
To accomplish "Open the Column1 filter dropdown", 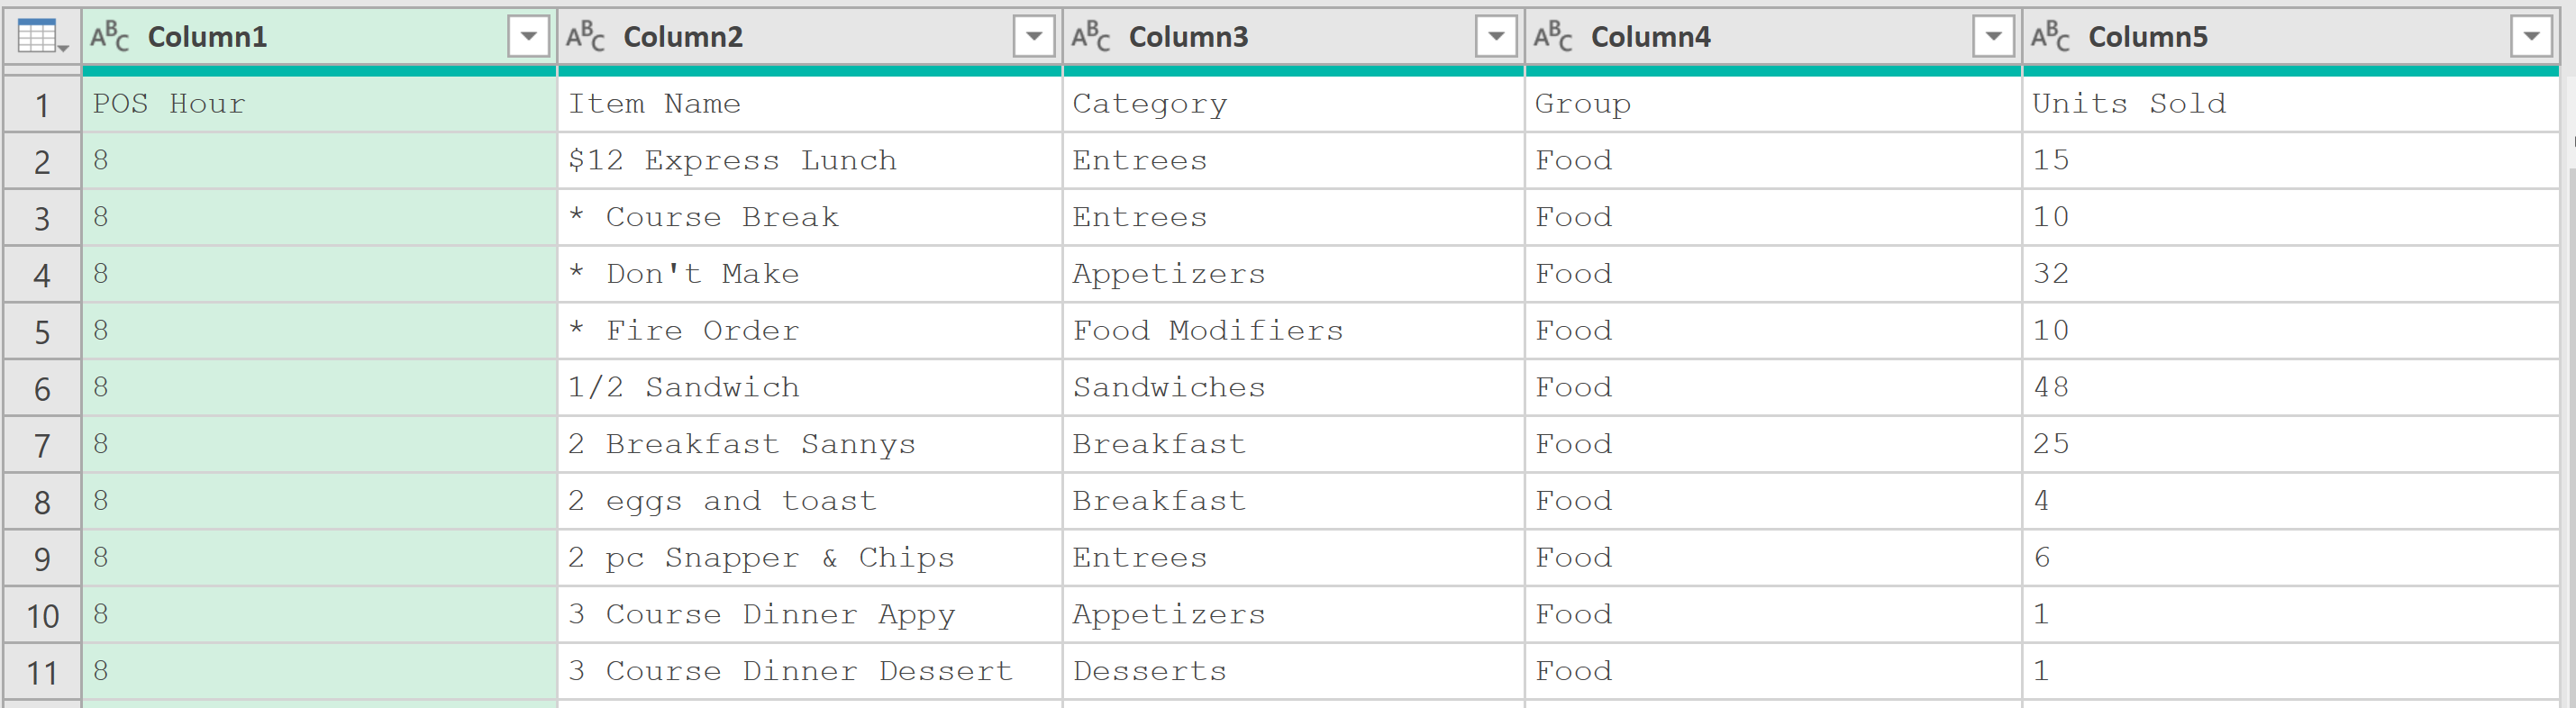I will click(x=529, y=37).
